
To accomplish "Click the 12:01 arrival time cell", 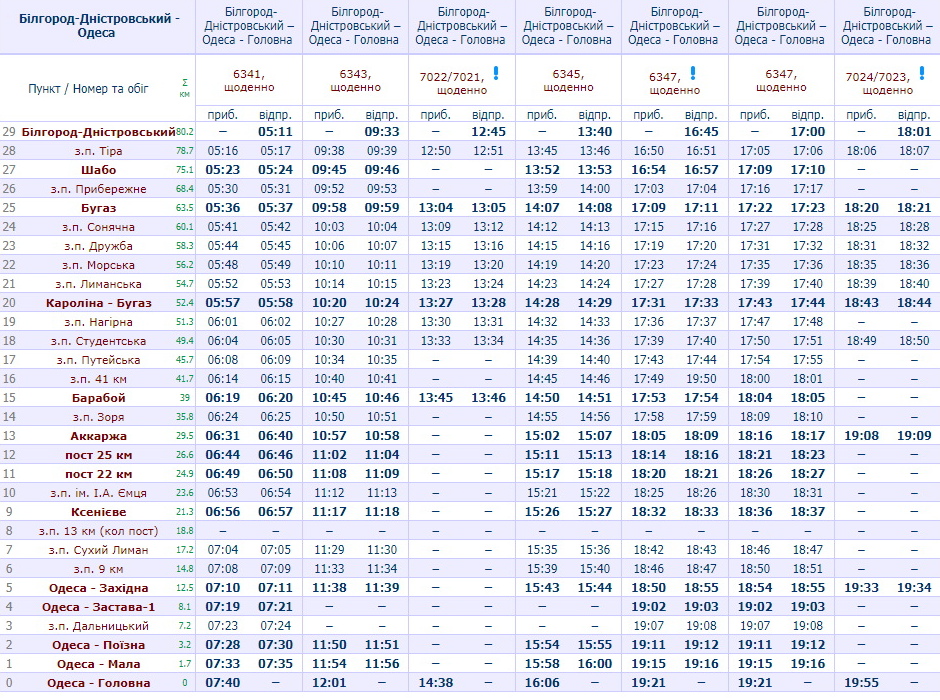I will (329, 684).
